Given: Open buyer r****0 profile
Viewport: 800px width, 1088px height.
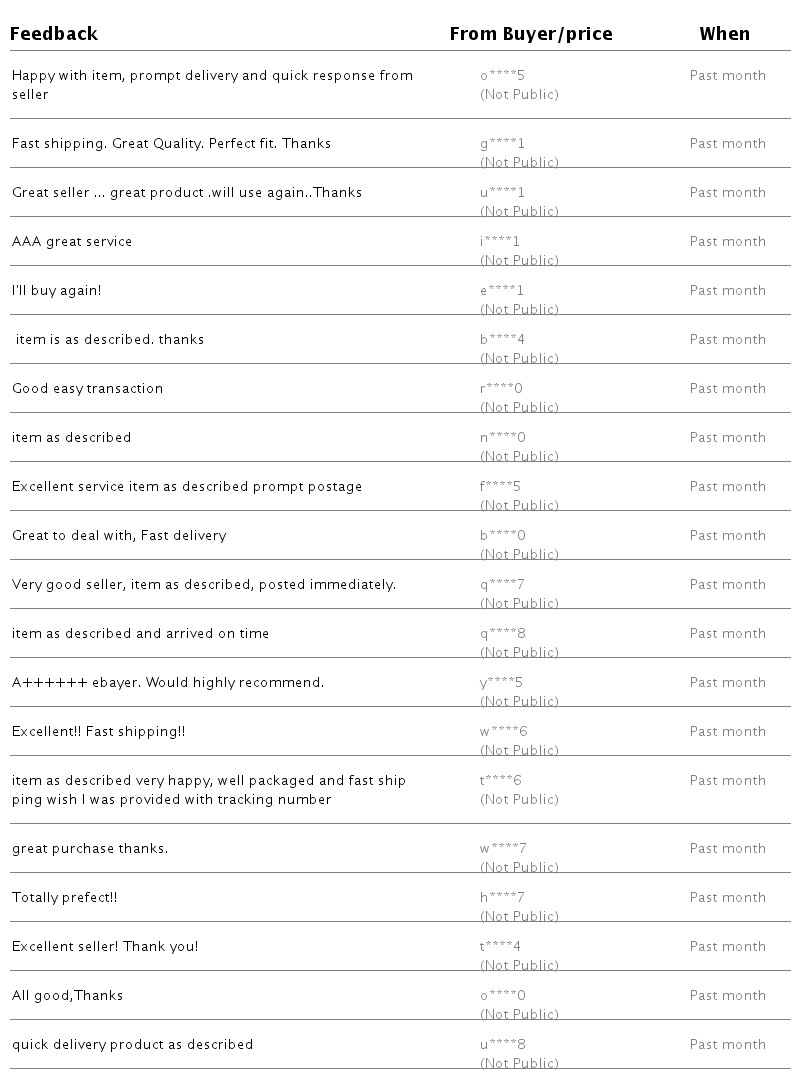Looking at the screenshot, I should 501,388.
